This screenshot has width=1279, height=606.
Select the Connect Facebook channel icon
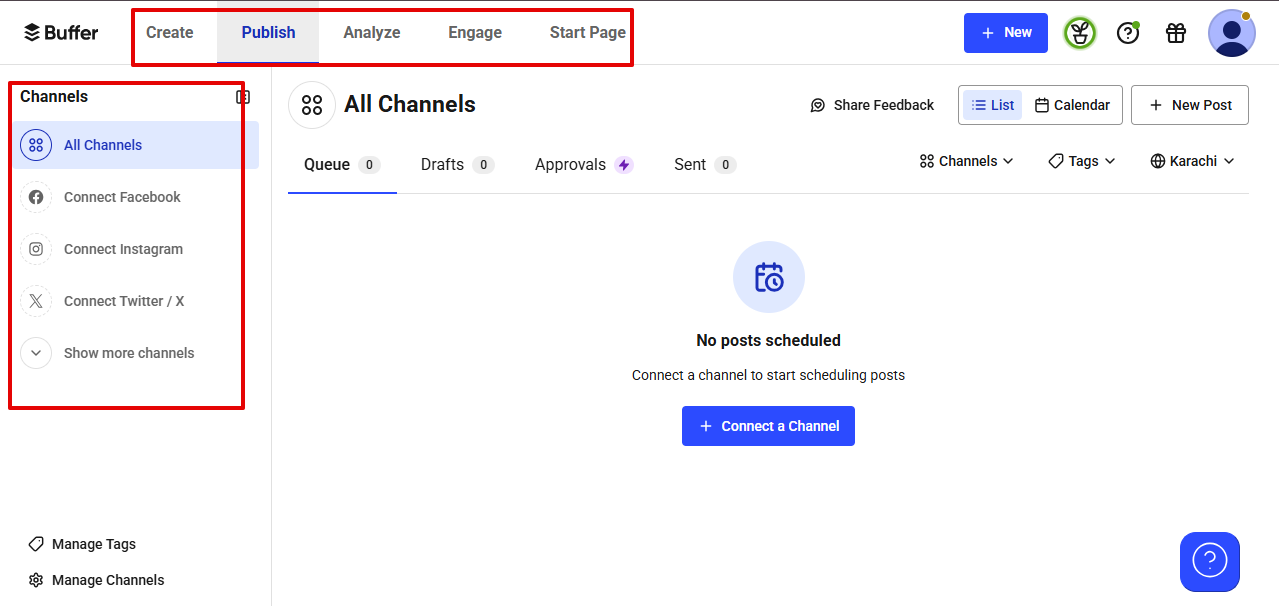tap(36, 197)
